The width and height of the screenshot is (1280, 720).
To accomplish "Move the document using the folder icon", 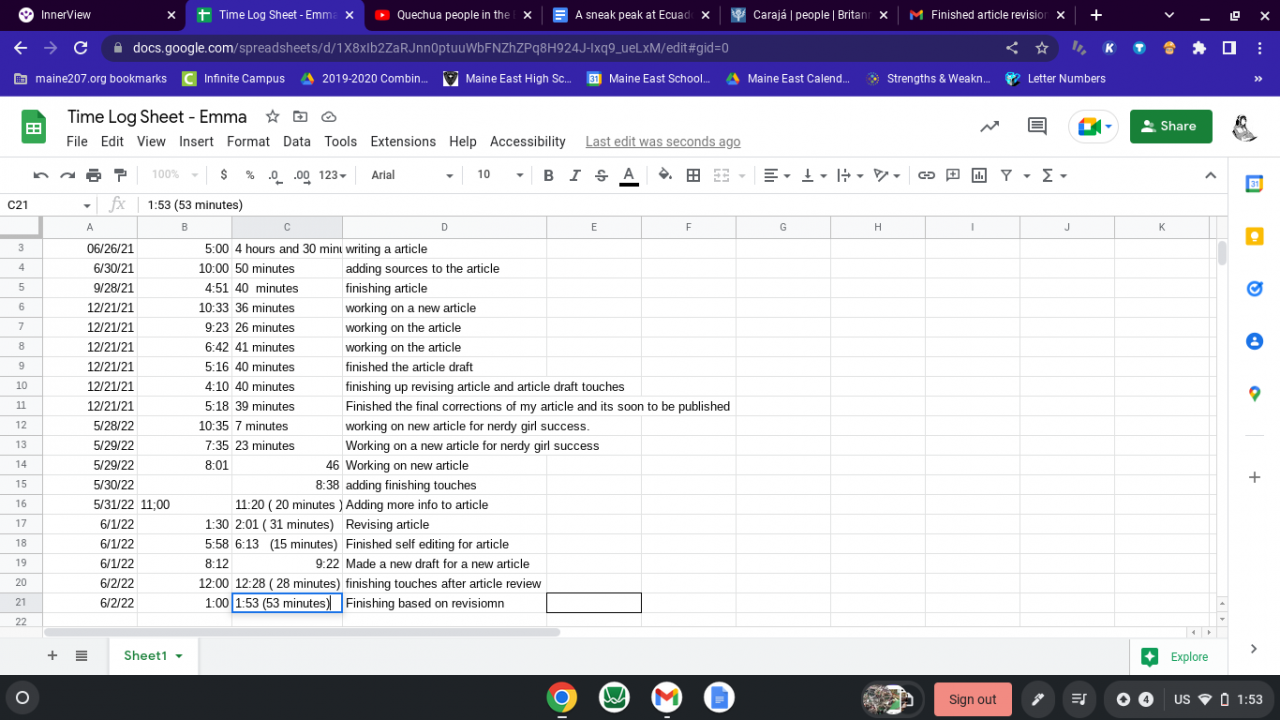I will 300,117.
